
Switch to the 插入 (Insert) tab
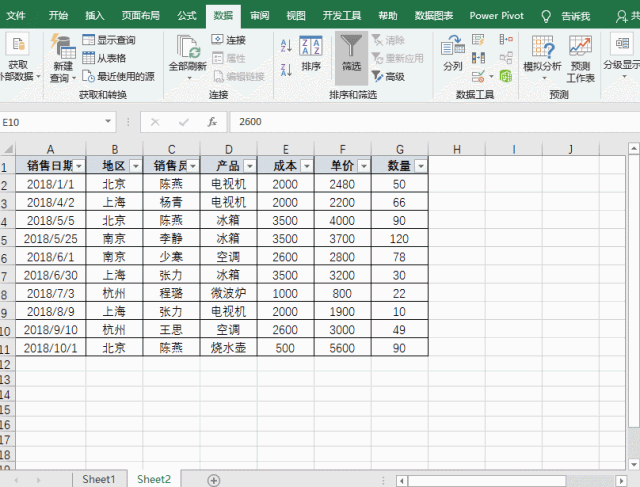click(94, 16)
